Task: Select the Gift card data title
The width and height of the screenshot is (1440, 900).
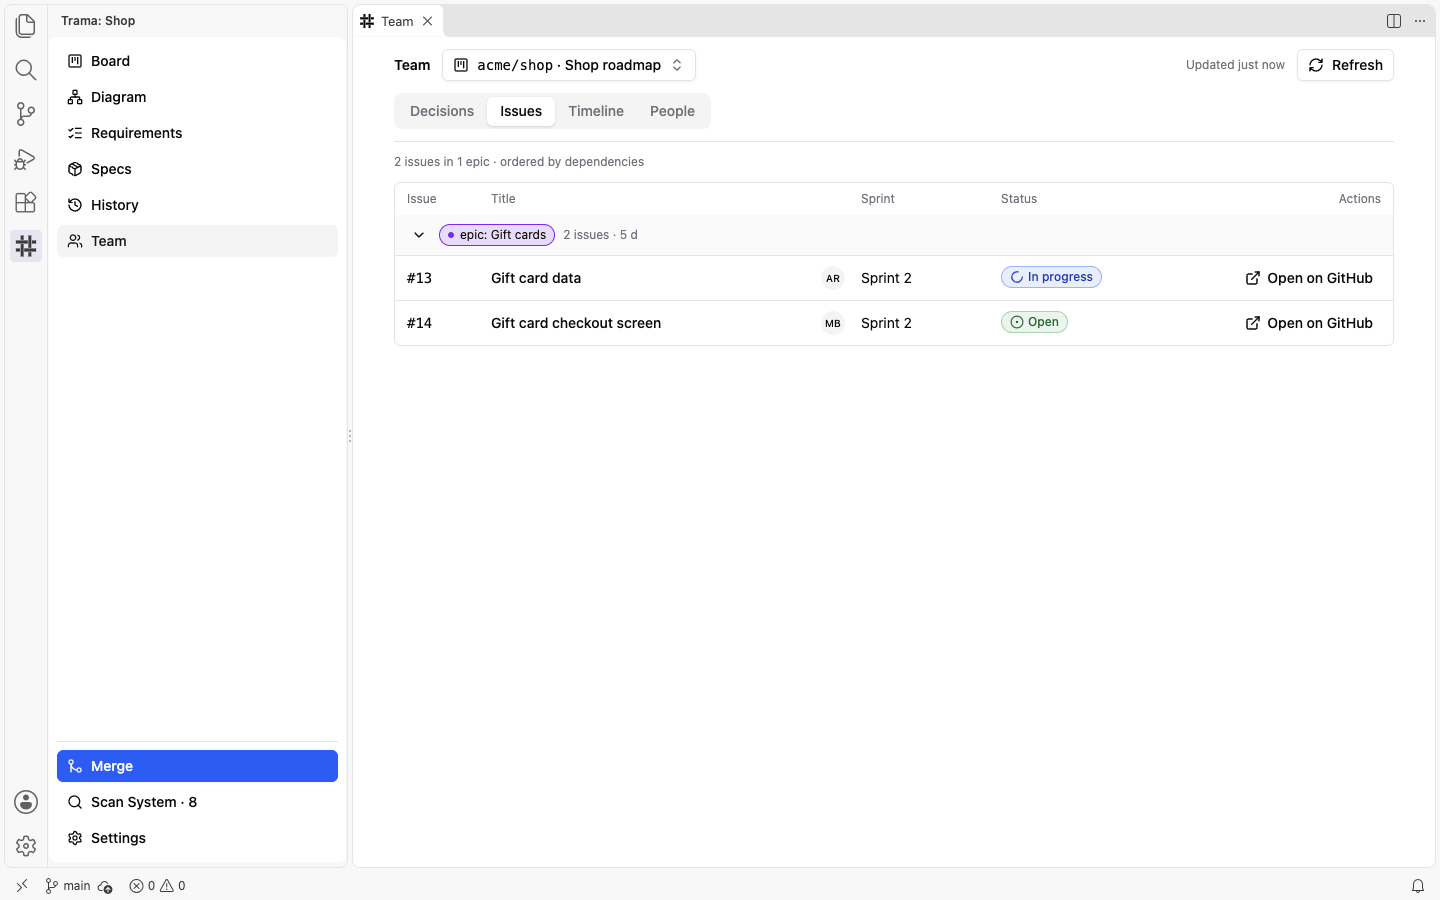Action: (x=536, y=278)
